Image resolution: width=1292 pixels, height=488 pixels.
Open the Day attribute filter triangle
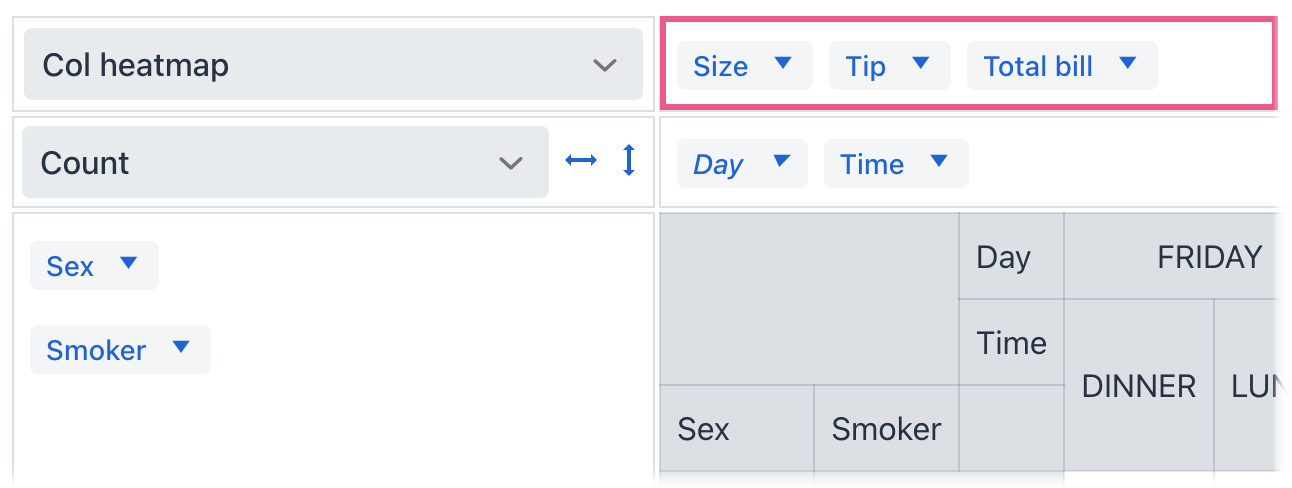point(782,161)
